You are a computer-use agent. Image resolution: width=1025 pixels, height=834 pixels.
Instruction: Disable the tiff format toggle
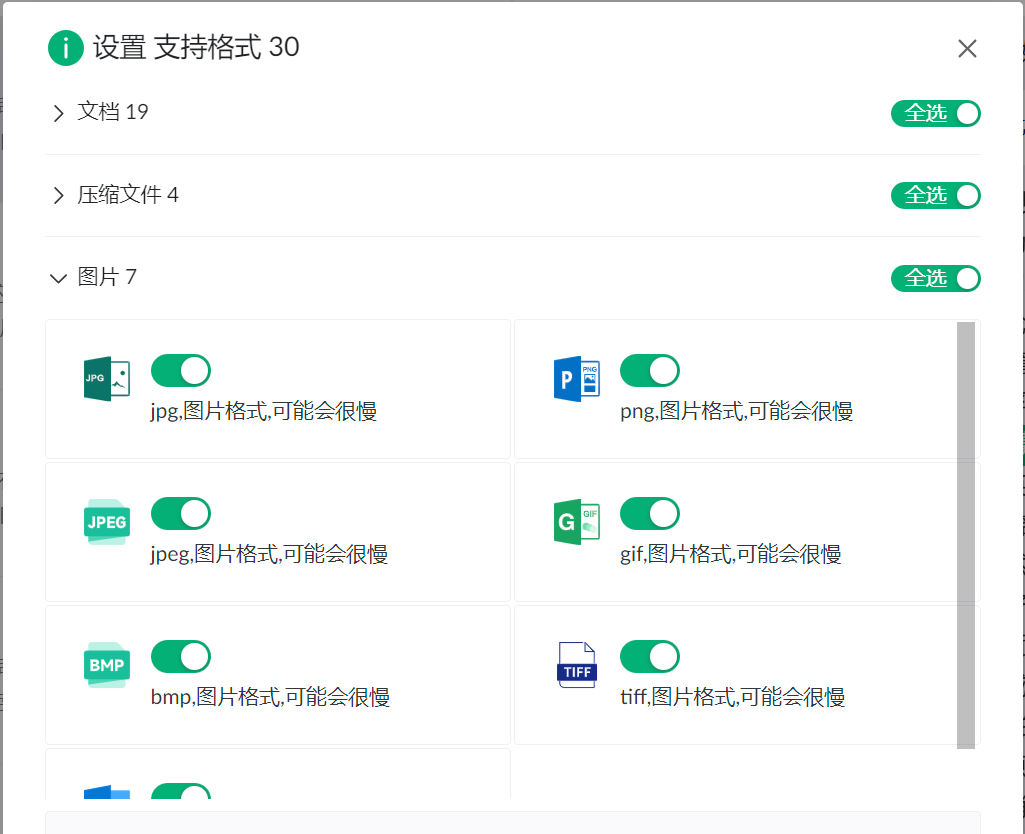[x=650, y=657]
